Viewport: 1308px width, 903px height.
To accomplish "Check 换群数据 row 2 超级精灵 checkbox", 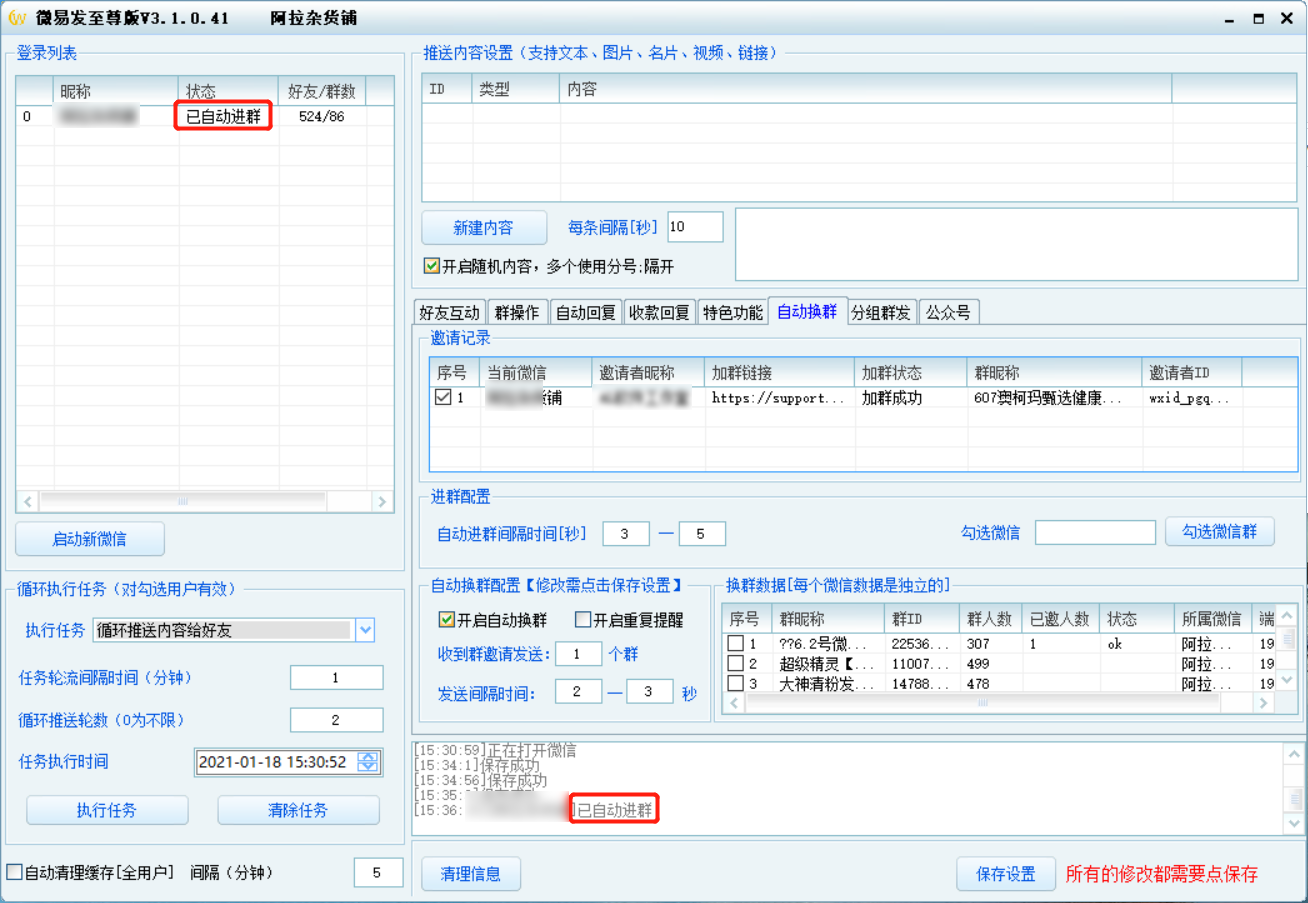I will pos(735,664).
